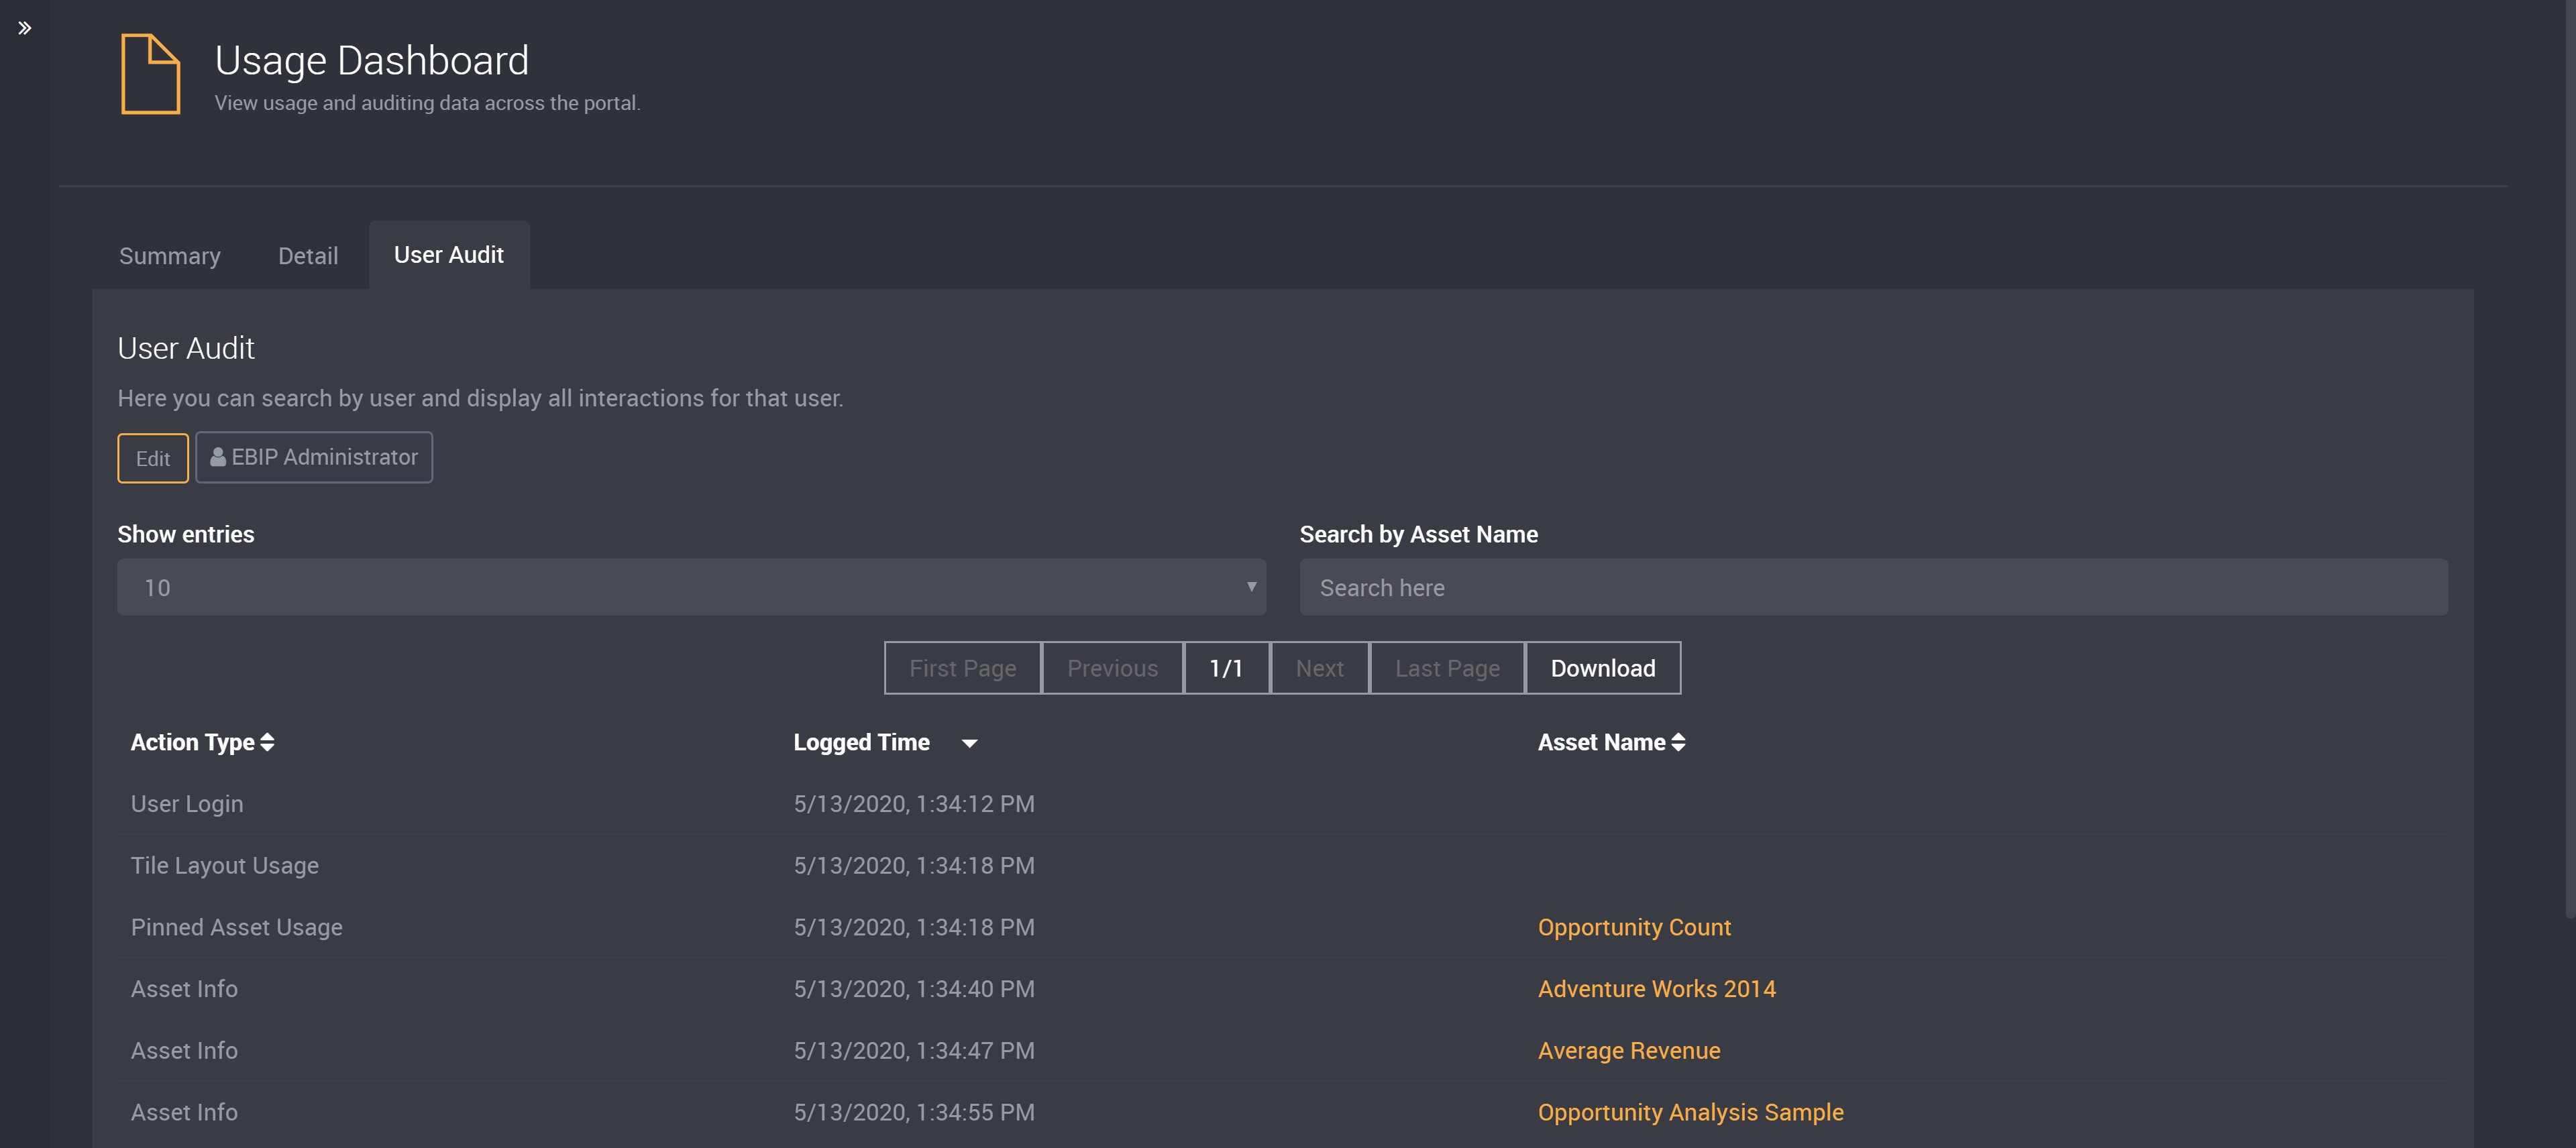2576x1148 pixels.
Task: Select the User Audit tab
Action: coord(449,255)
